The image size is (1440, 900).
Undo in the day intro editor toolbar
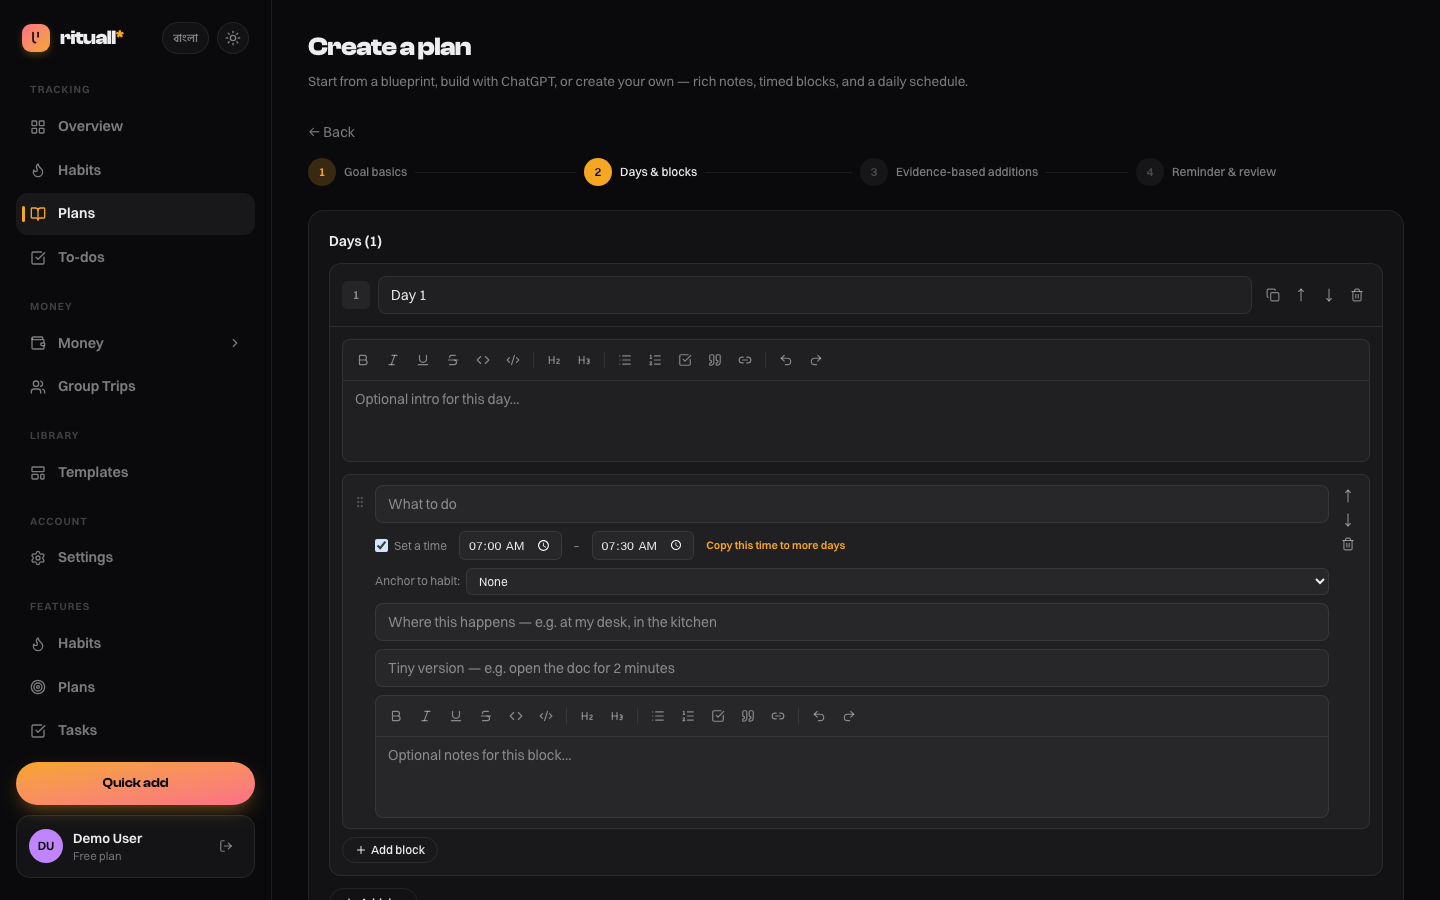(x=786, y=360)
